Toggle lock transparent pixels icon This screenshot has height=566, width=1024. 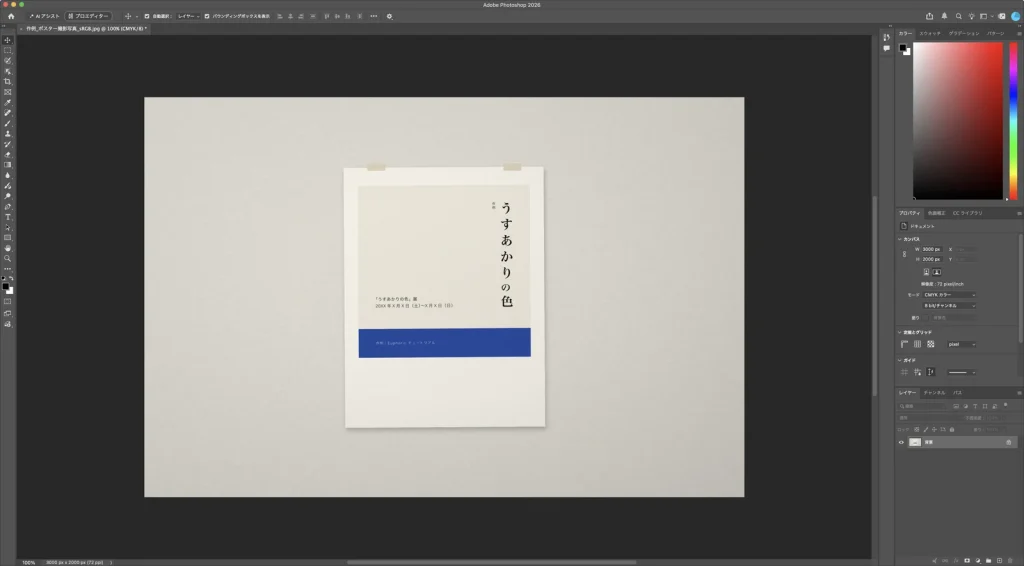point(916,430)
